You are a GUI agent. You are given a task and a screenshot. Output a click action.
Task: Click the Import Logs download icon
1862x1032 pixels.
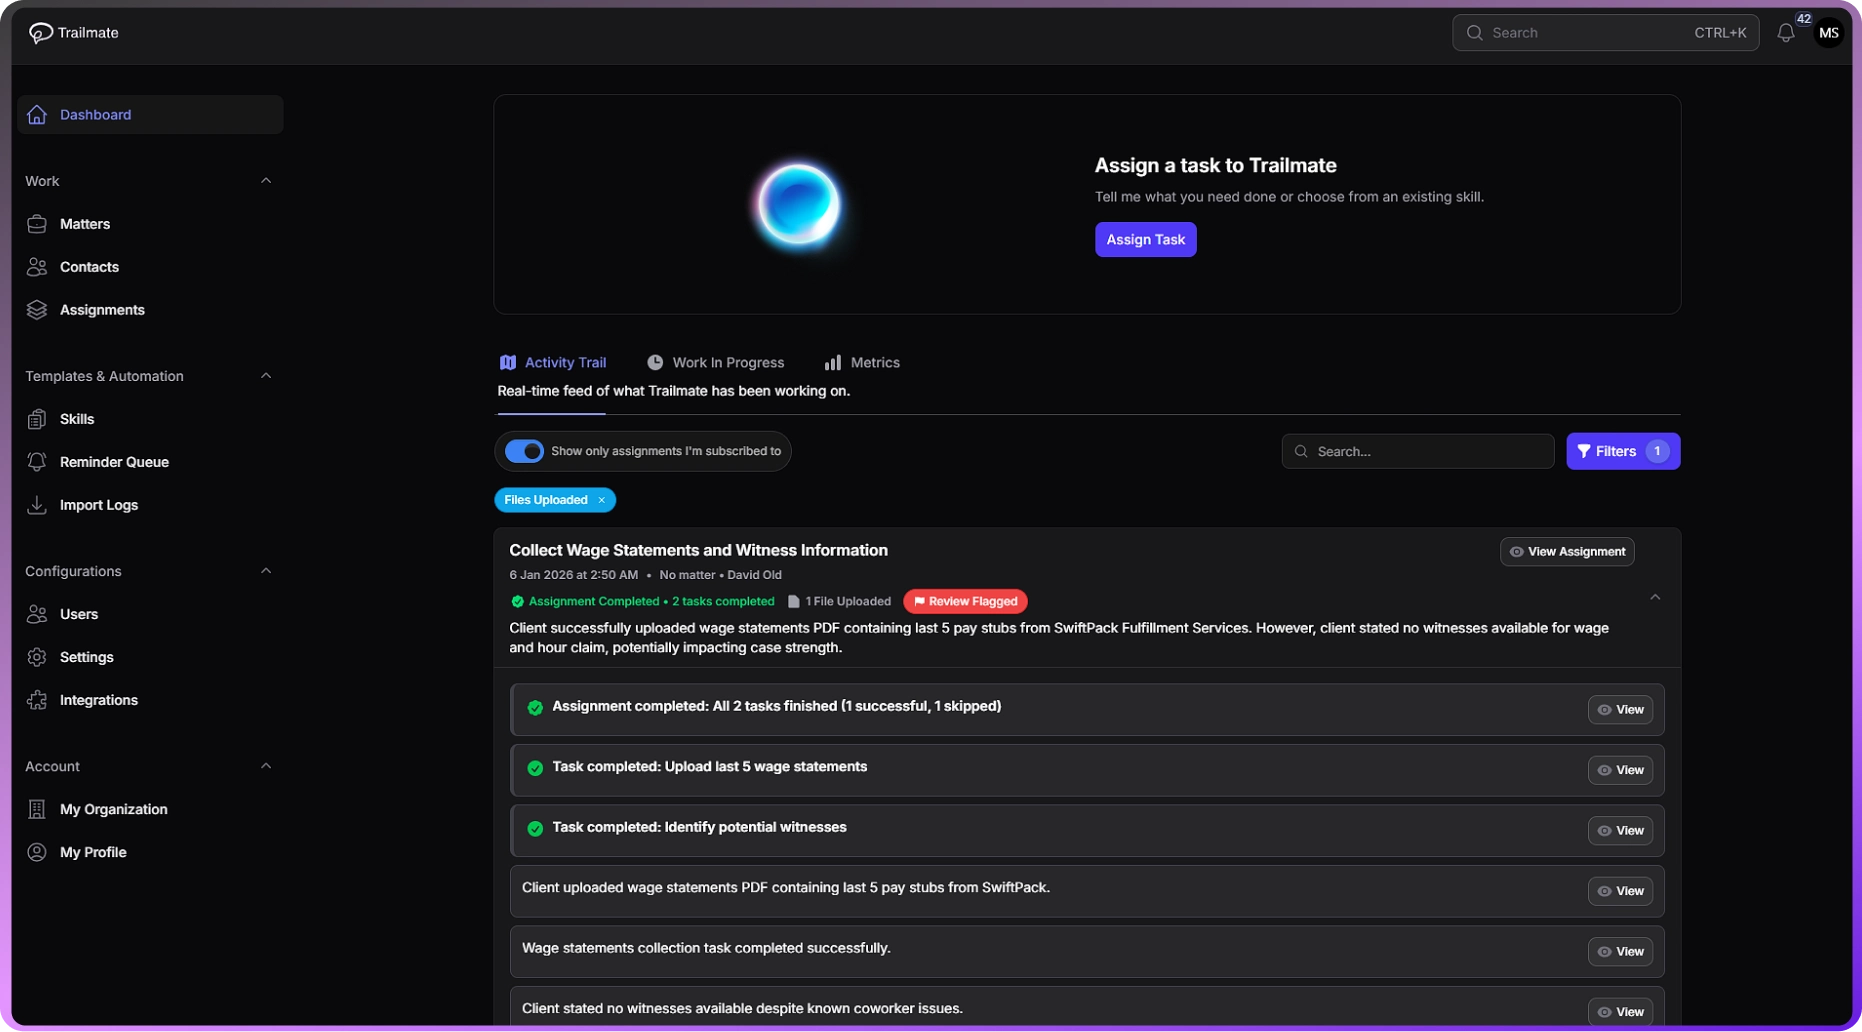tap(37, 505)
